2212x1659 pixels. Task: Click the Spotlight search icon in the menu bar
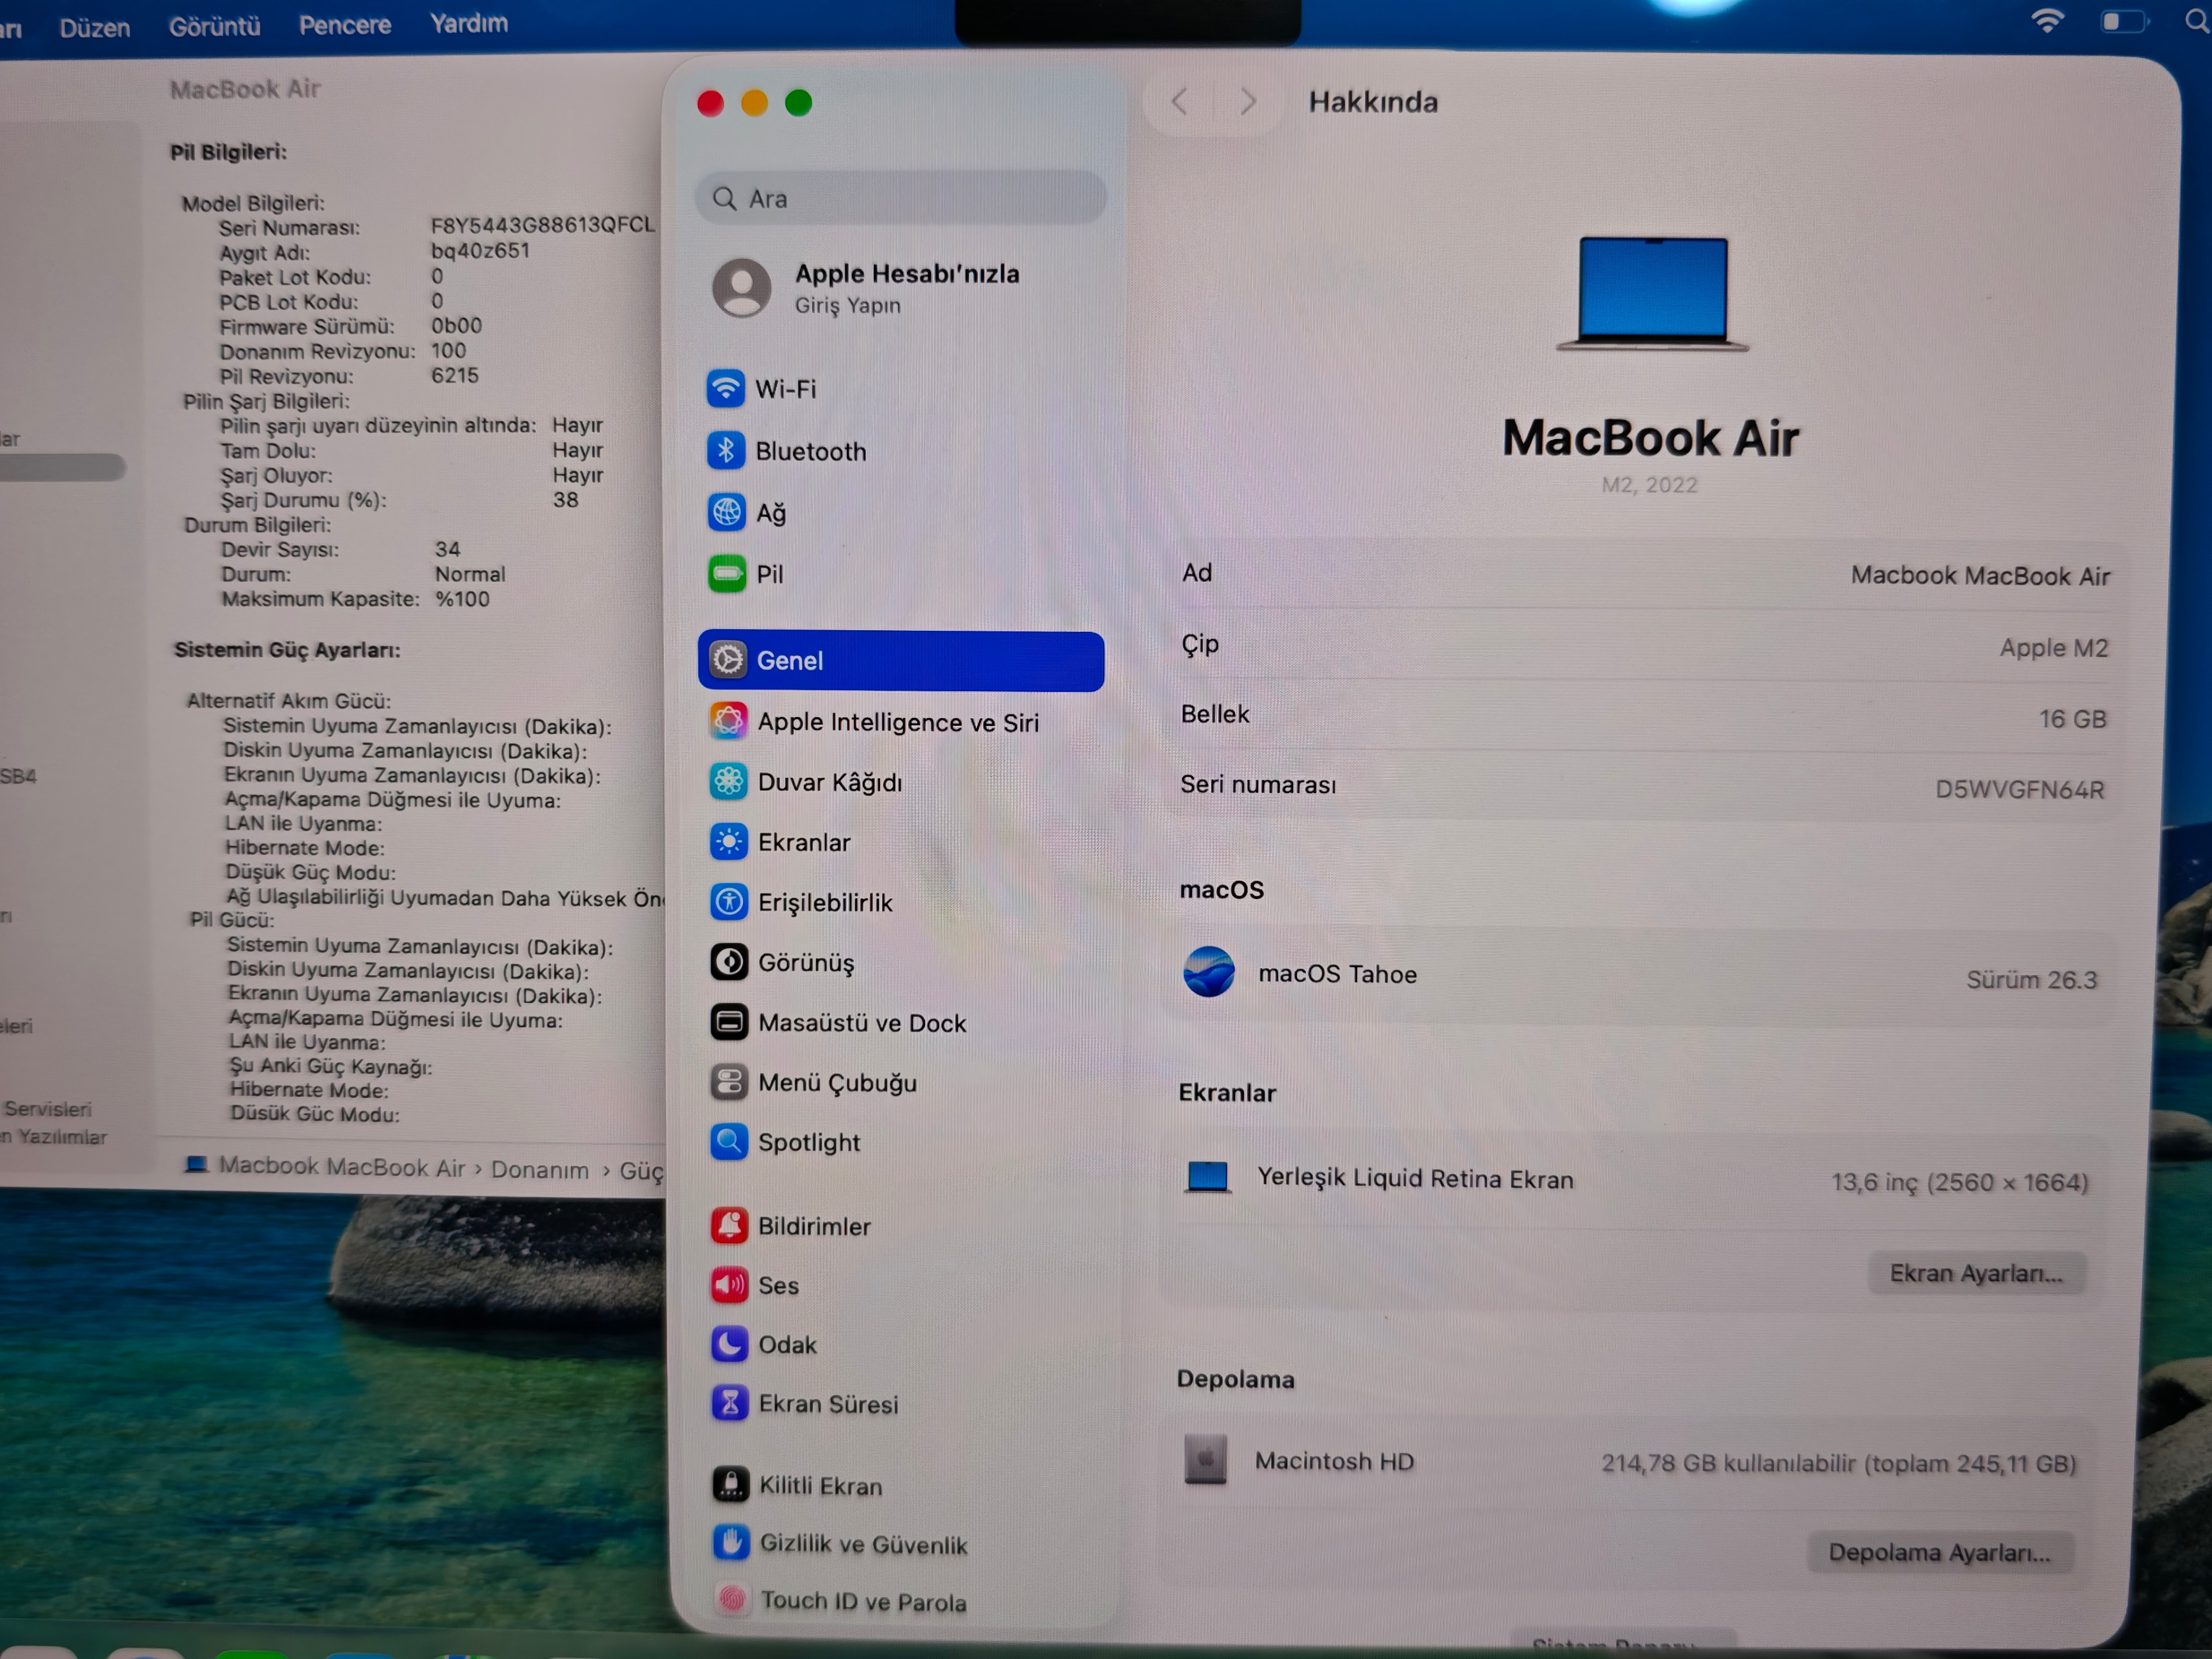pyautogui.click(x=2197, y=21)
